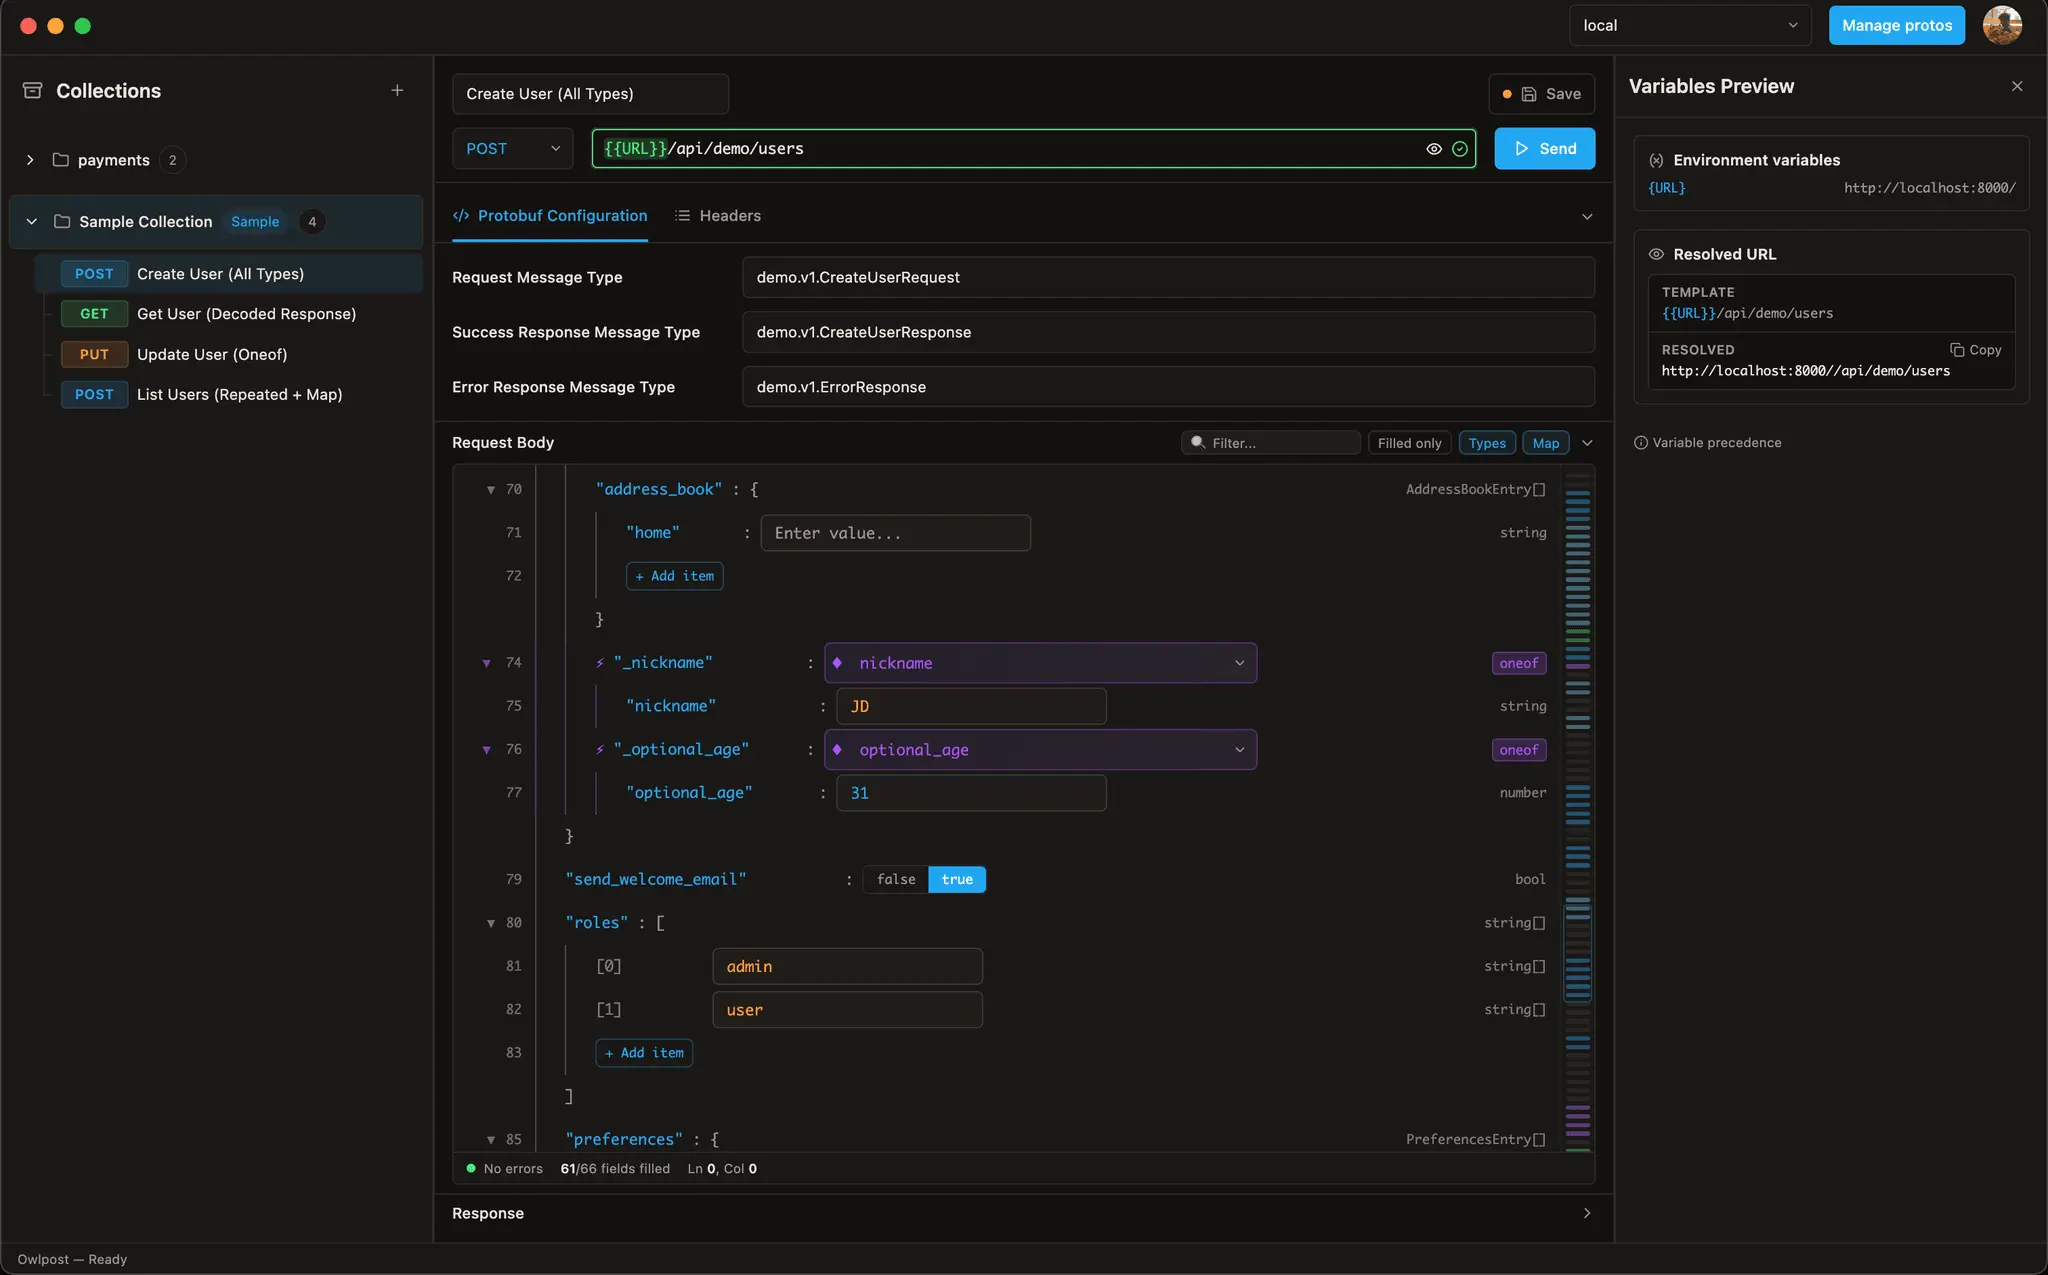Click the Save button
2048x1275 pixels.
pyautogui.click(x=1541, y=94)
